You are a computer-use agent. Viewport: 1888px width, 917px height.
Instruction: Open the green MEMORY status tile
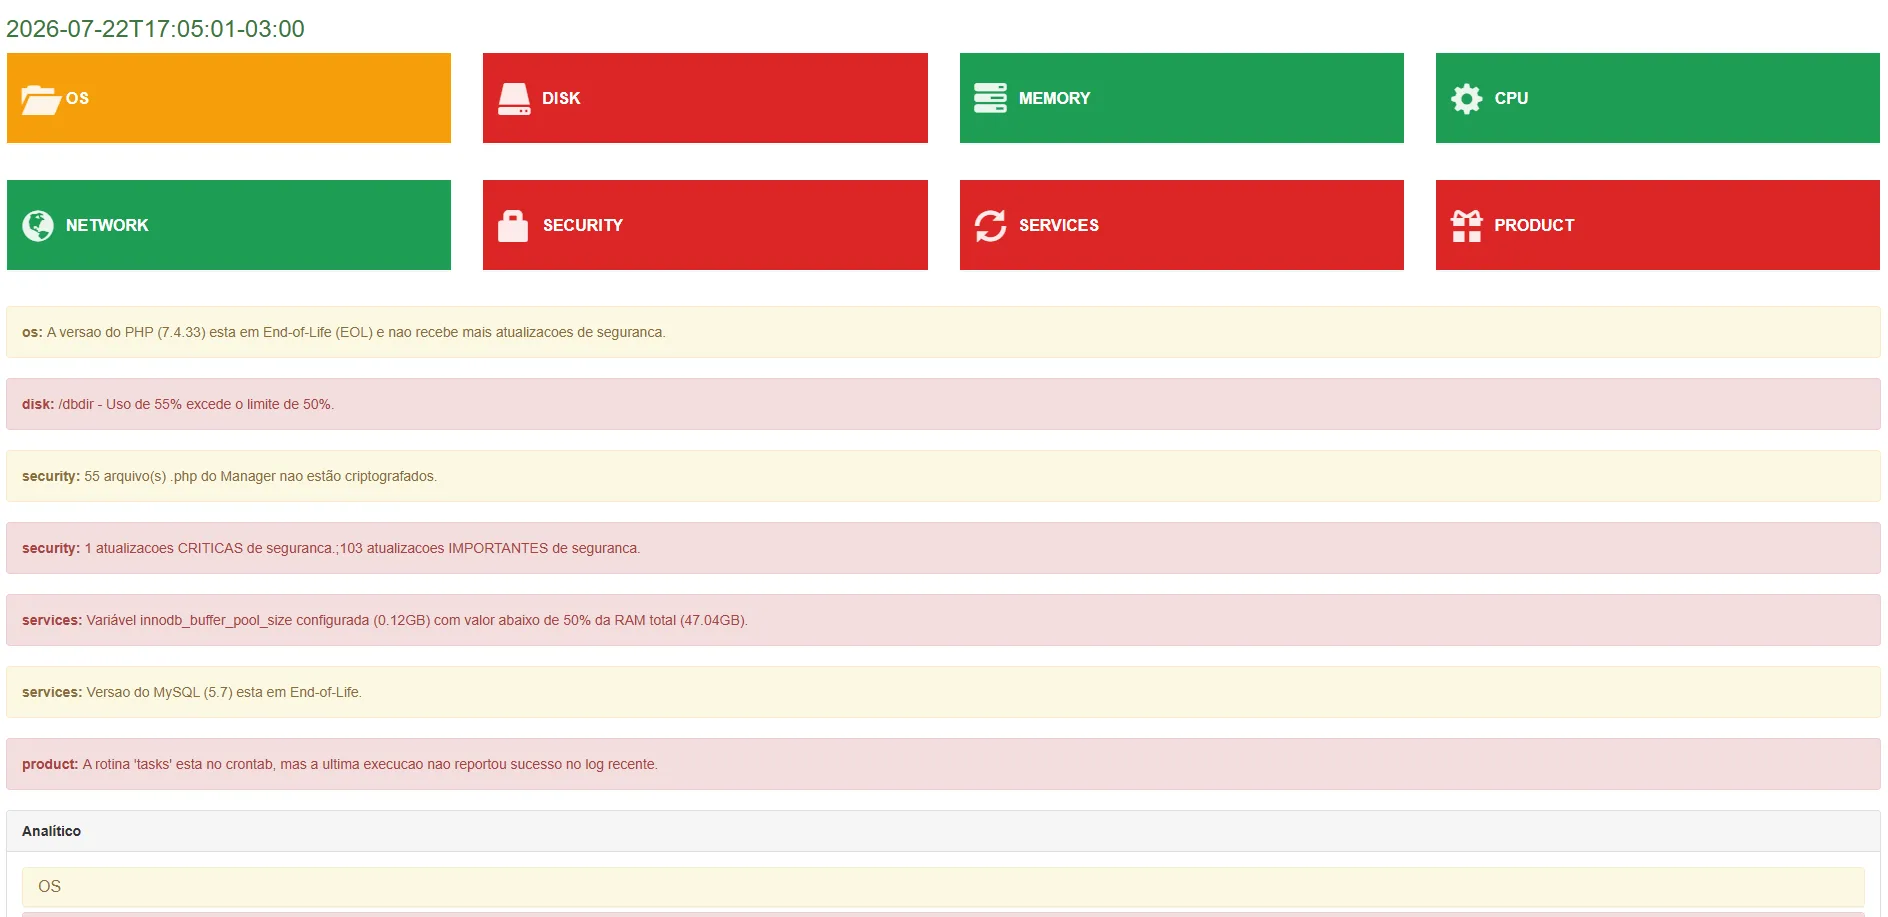click(x=1181, y=98)
